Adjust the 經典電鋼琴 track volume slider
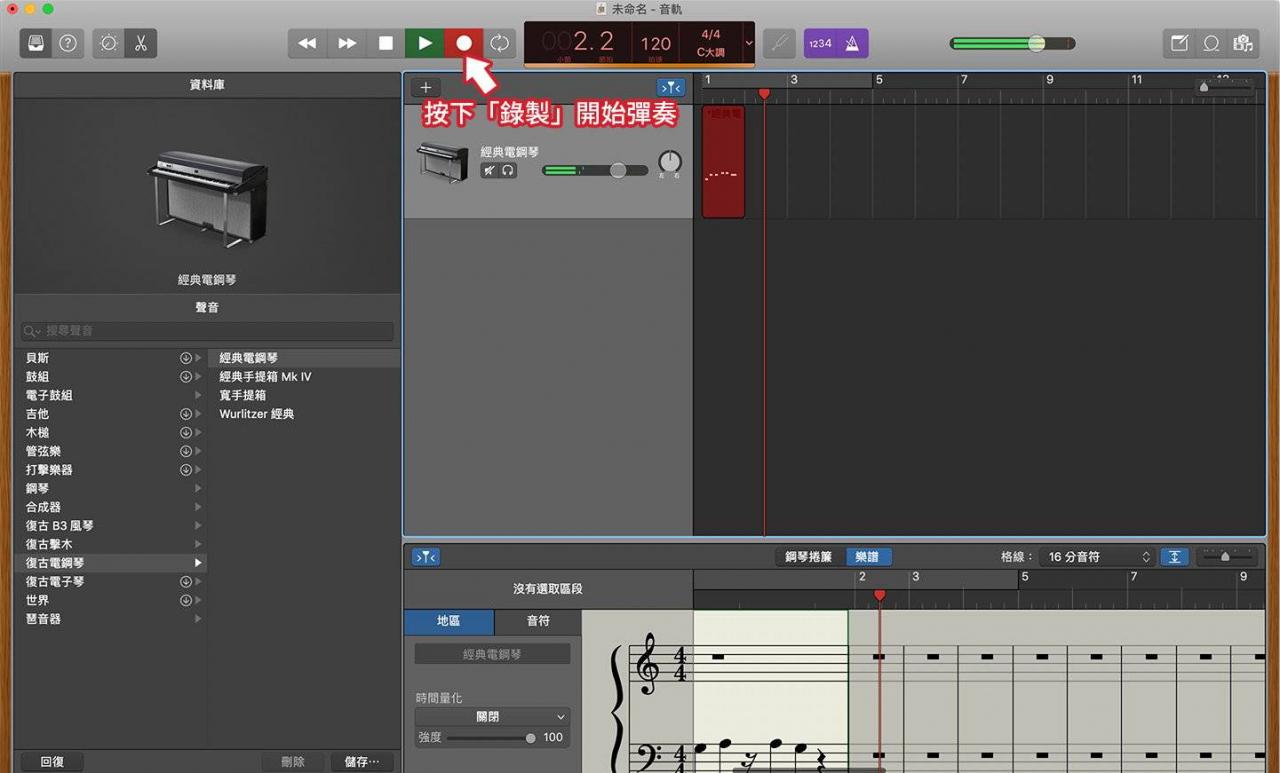 coord(595,170)
